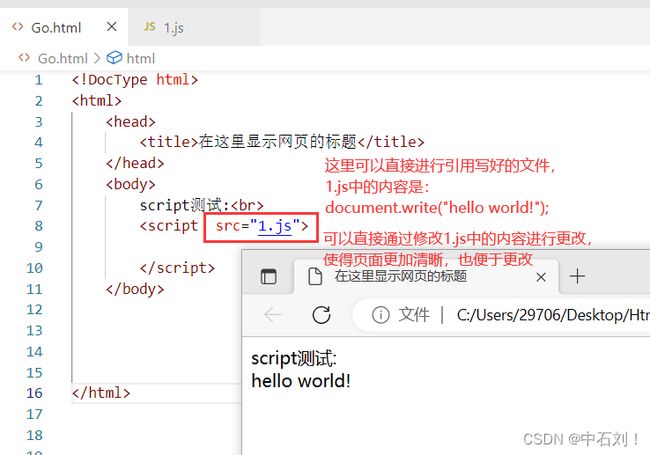This screenshot has width=650, height=455.
Task: Click the script测试: text in browser page
Action: tap(294, 358)
